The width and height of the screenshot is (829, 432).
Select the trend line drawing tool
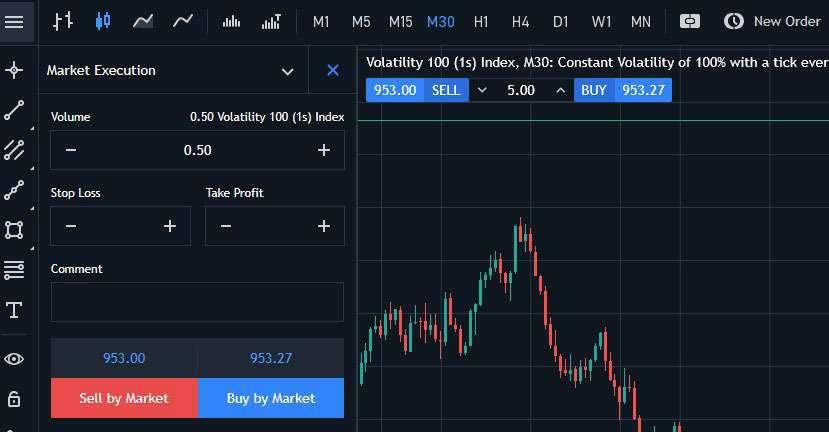click(x=14, y=110)
